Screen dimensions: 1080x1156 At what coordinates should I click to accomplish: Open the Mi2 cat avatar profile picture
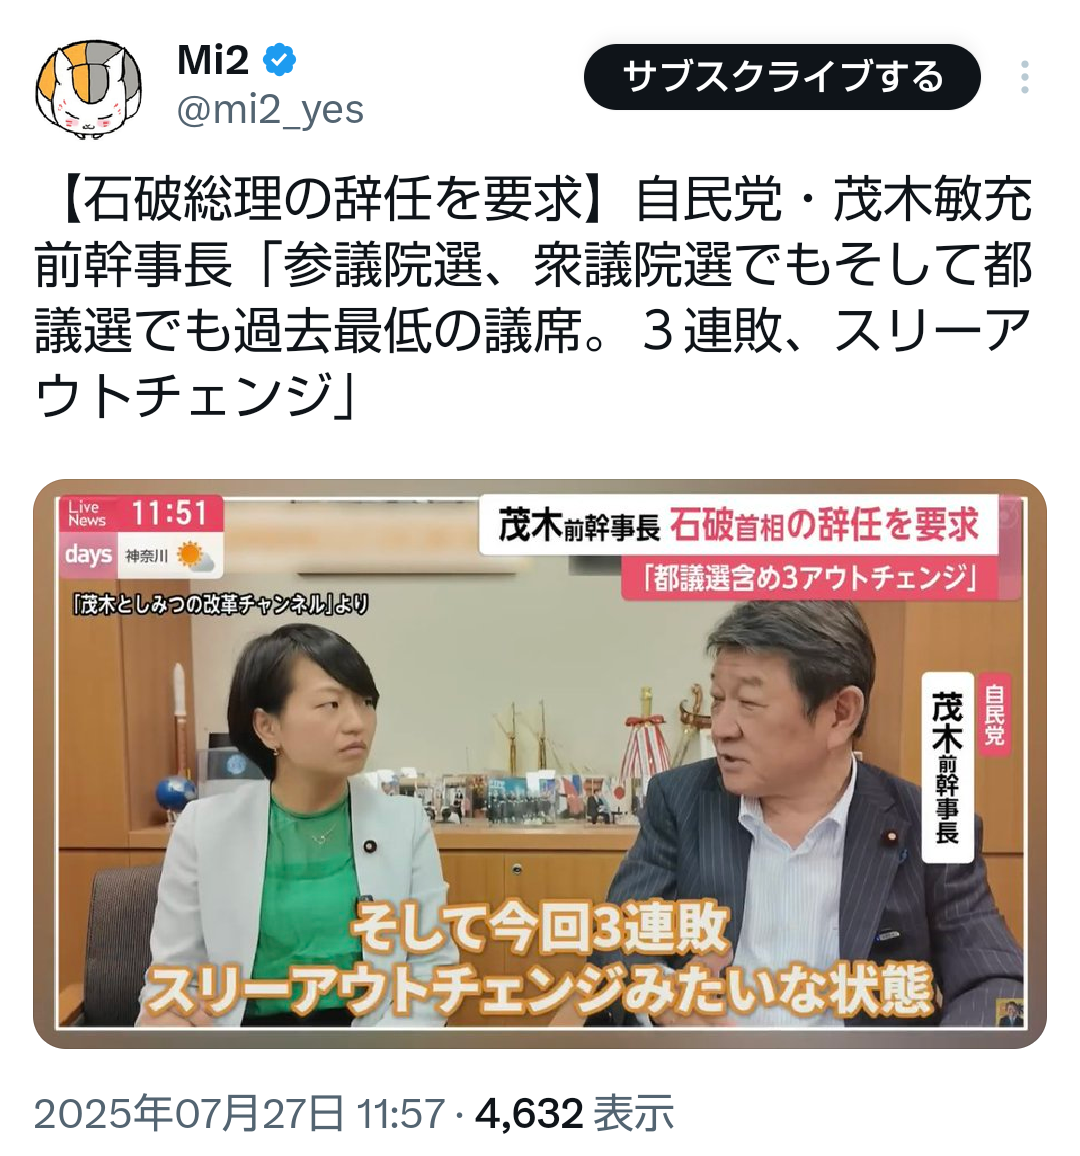[x=88, y=90]
